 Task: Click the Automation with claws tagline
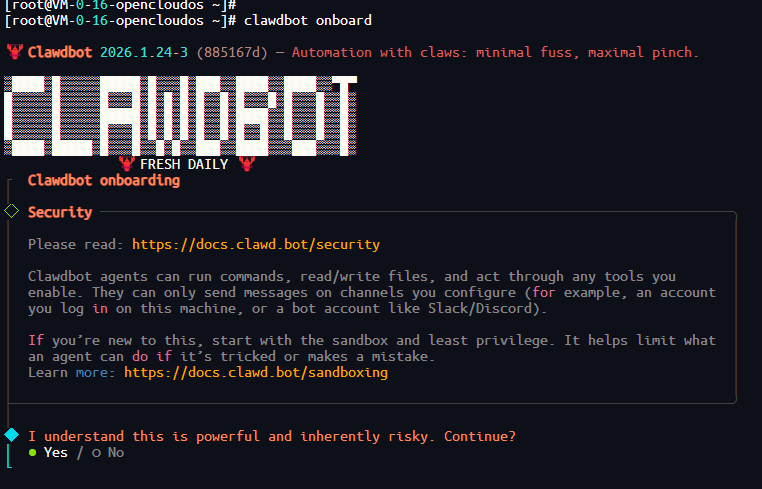(495, 52)
